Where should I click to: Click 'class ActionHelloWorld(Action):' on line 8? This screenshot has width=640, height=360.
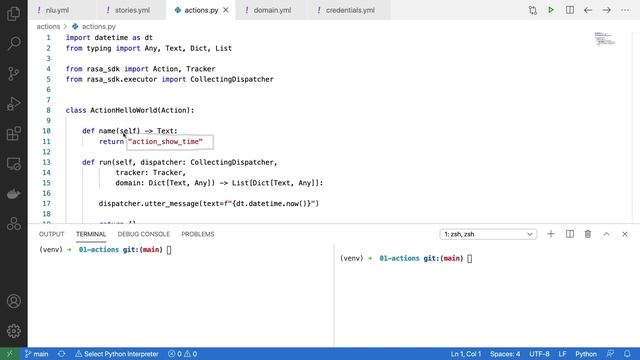130,110
